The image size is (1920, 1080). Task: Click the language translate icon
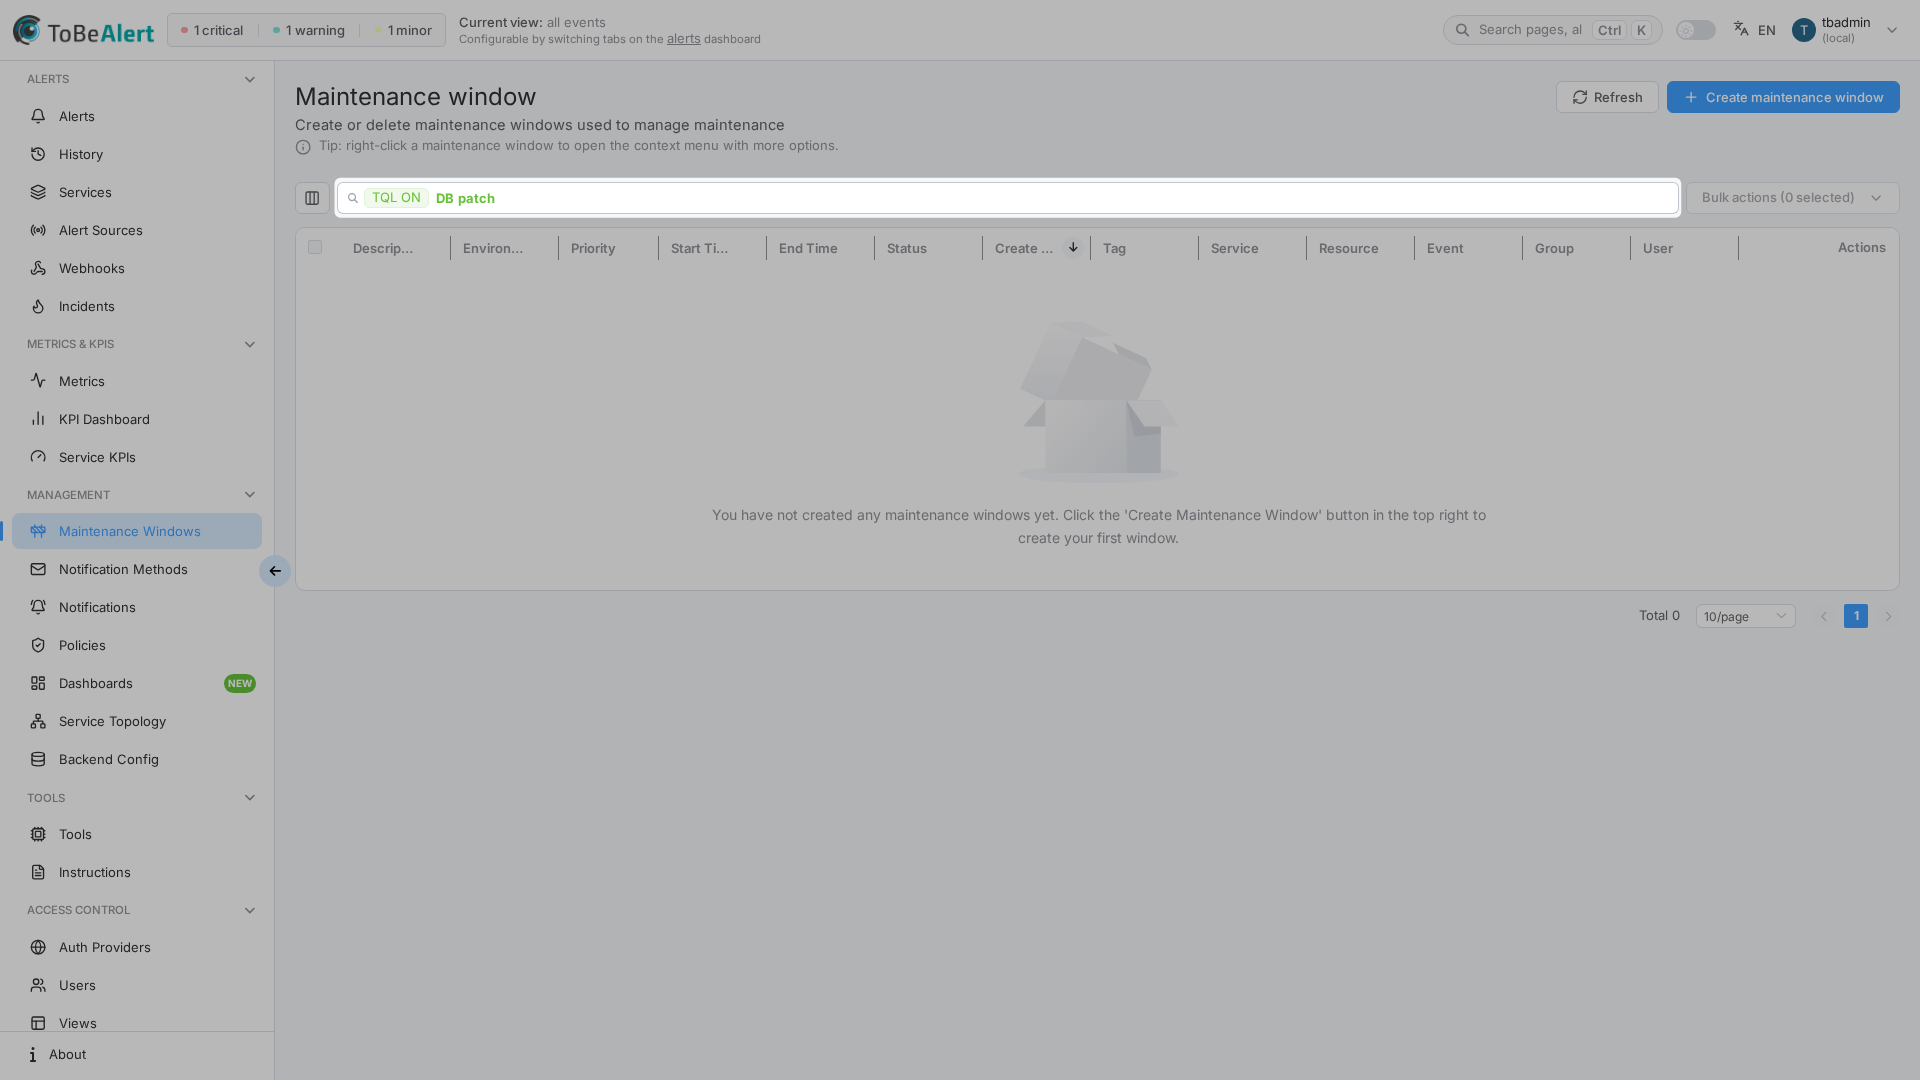tap(1741, 29)
